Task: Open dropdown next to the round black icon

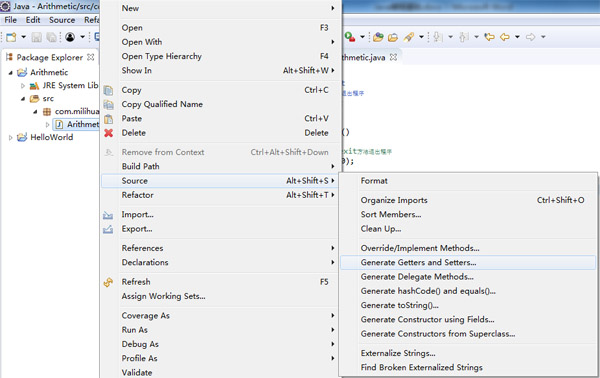Action: pyautogui.click(x=82, y=37)
